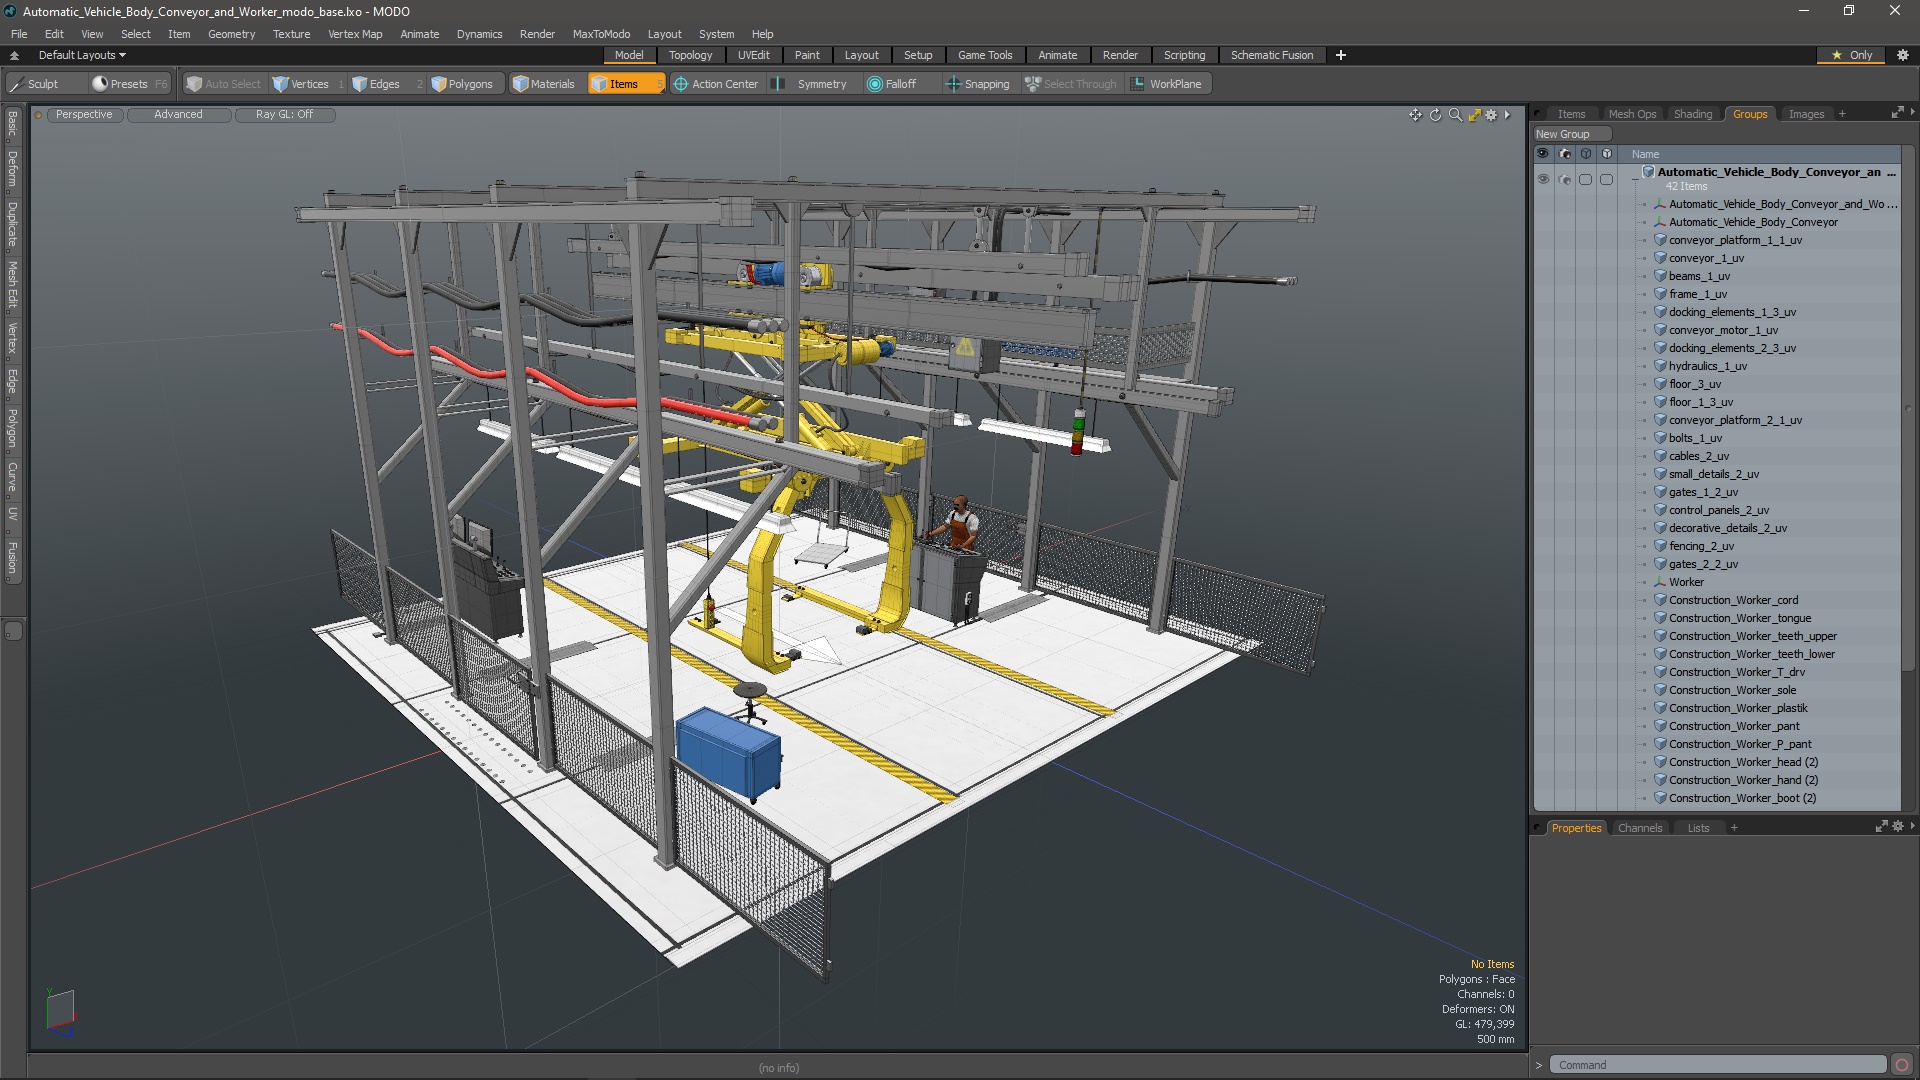
Task: Toggle render camera icon for the group
Action: tap(1564, 179)
